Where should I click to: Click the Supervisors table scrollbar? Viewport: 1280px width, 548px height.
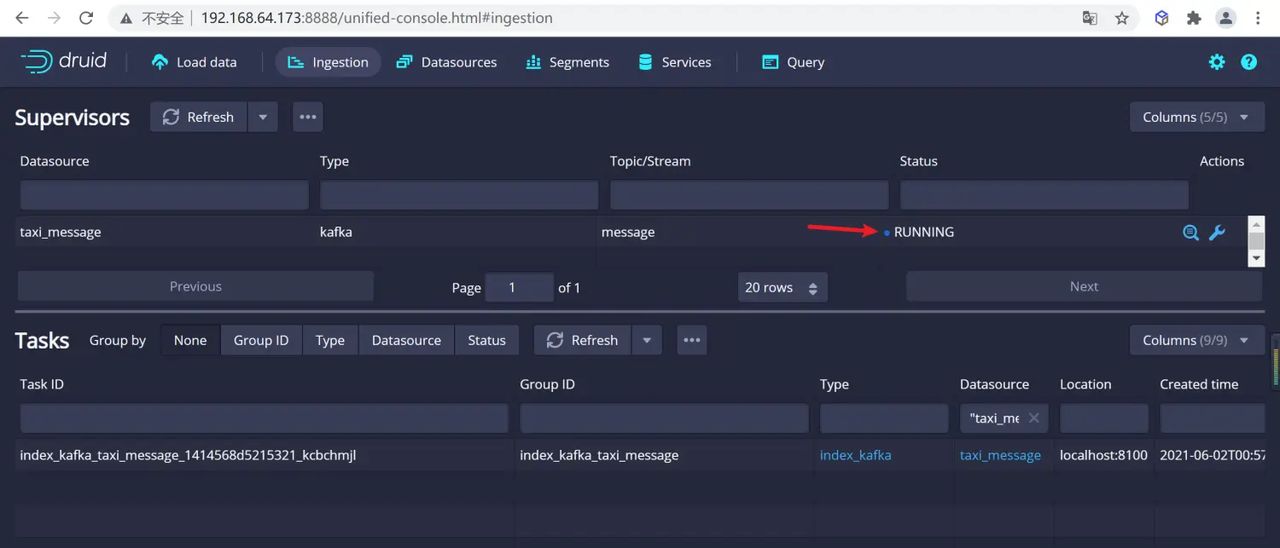pos(1257,241)
